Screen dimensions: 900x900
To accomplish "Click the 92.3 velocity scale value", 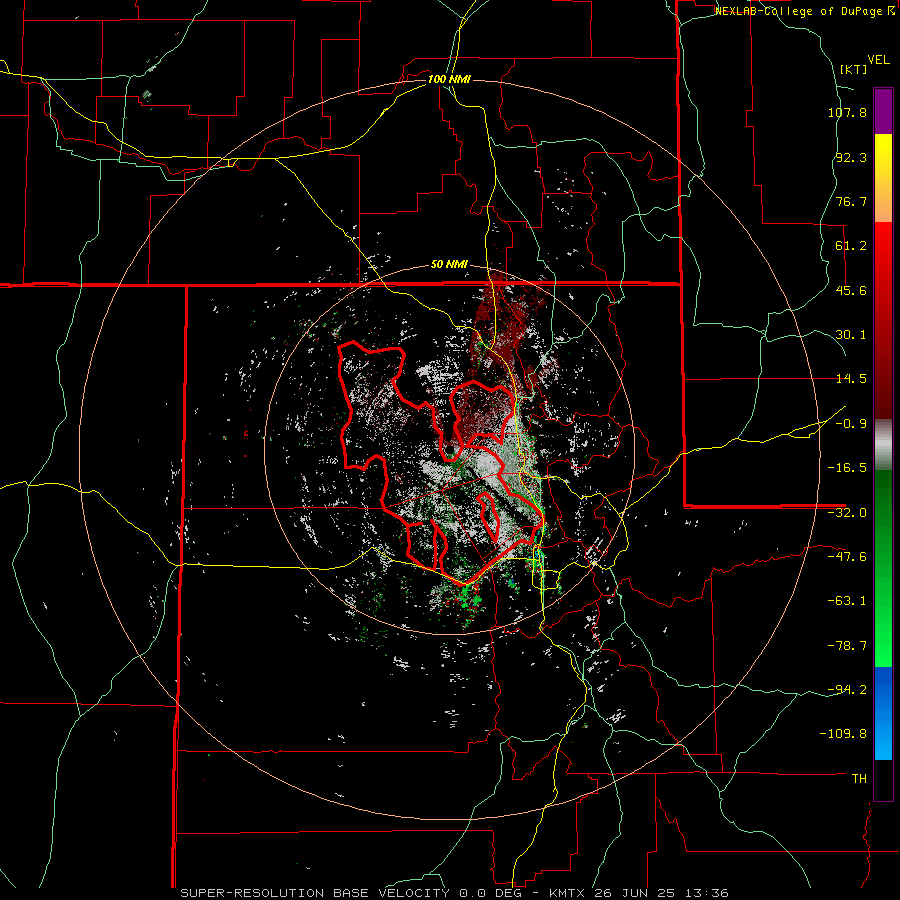I will pyautogui.click(x=851, y=157).
